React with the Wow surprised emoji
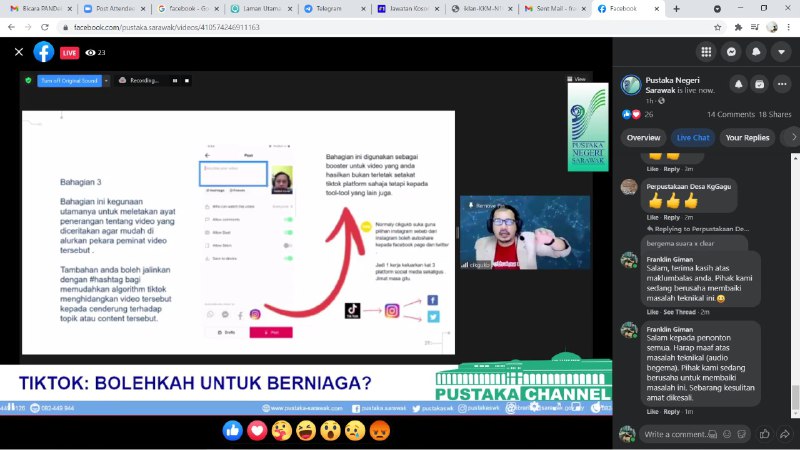800x450 pixels. click(331, 431)
